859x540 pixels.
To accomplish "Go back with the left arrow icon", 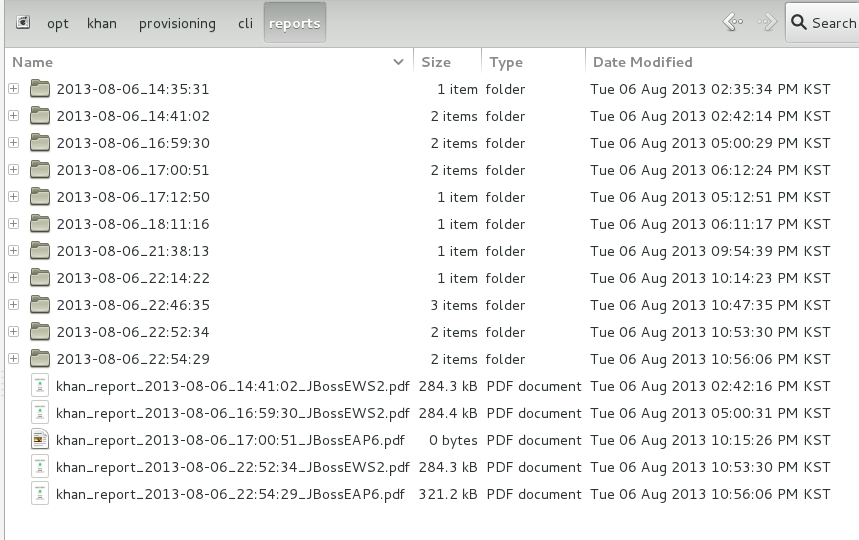I will coord(732,22).
